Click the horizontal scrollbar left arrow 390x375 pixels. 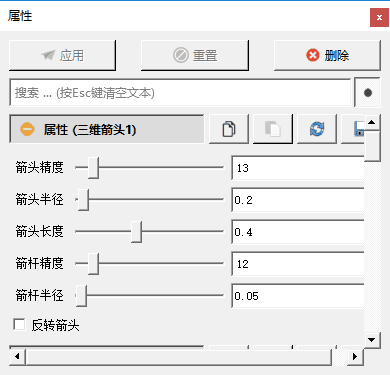17,357
